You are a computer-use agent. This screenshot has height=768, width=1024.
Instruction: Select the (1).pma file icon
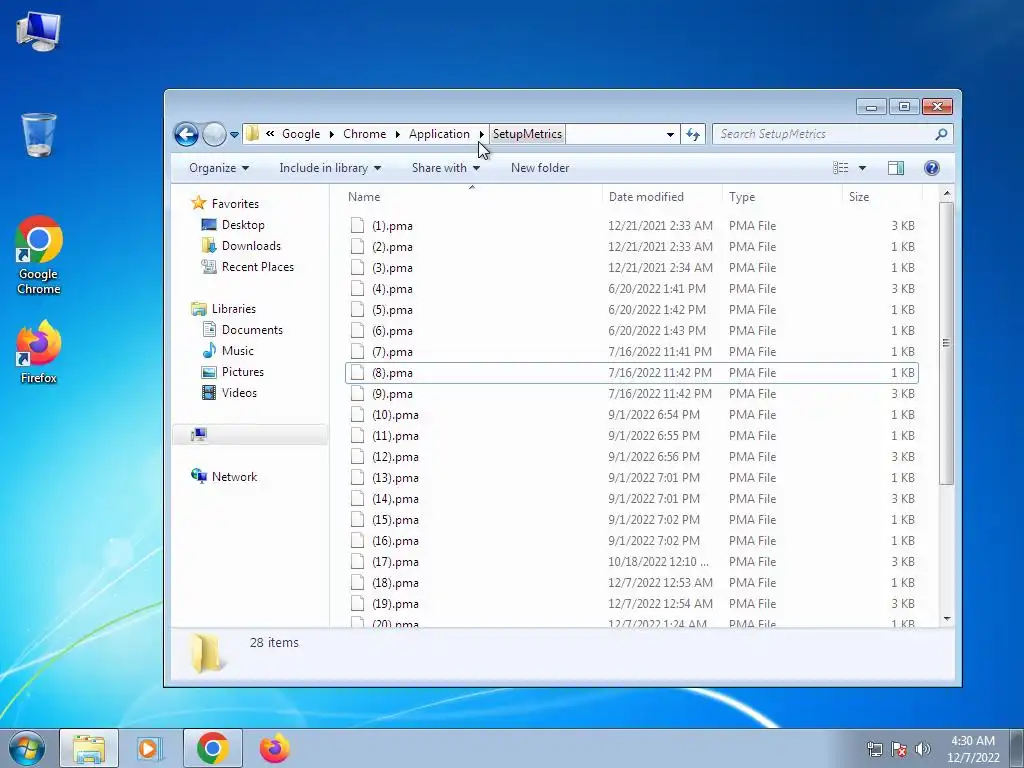[357, 225]
